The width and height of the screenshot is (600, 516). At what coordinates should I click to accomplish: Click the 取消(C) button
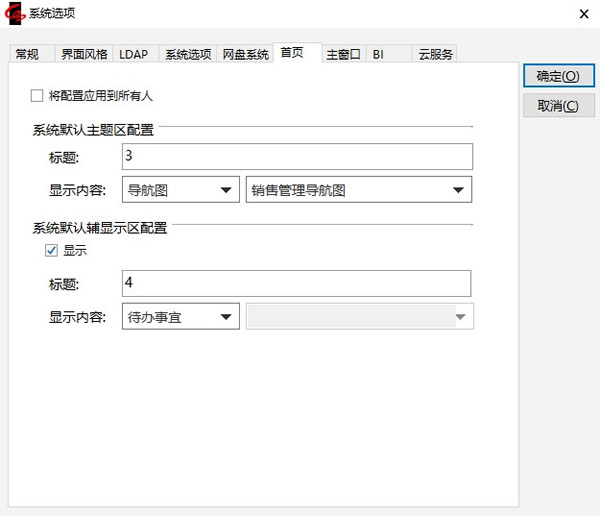(x=558, y=106)
